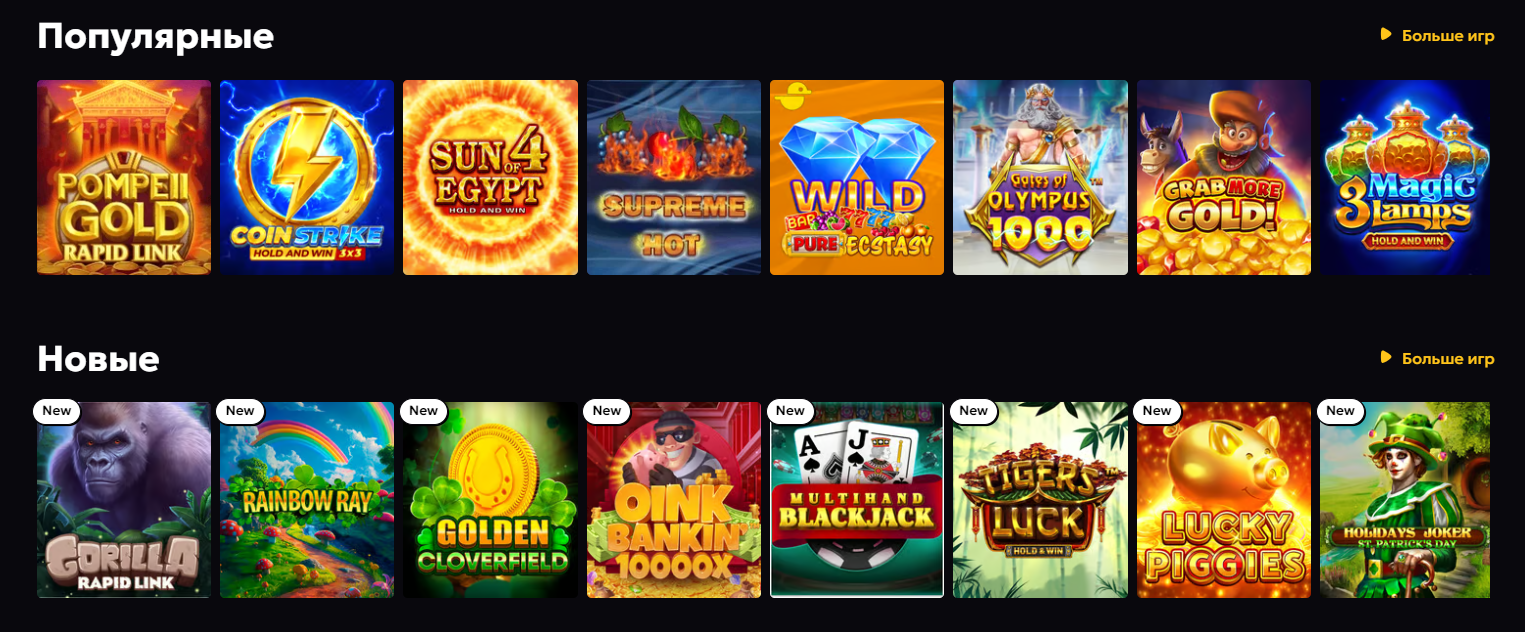Open the Pompeii Gold Rapid Link game
Image resolution: width=1525 pixels, height=632 pixels.
coord(124,177)
